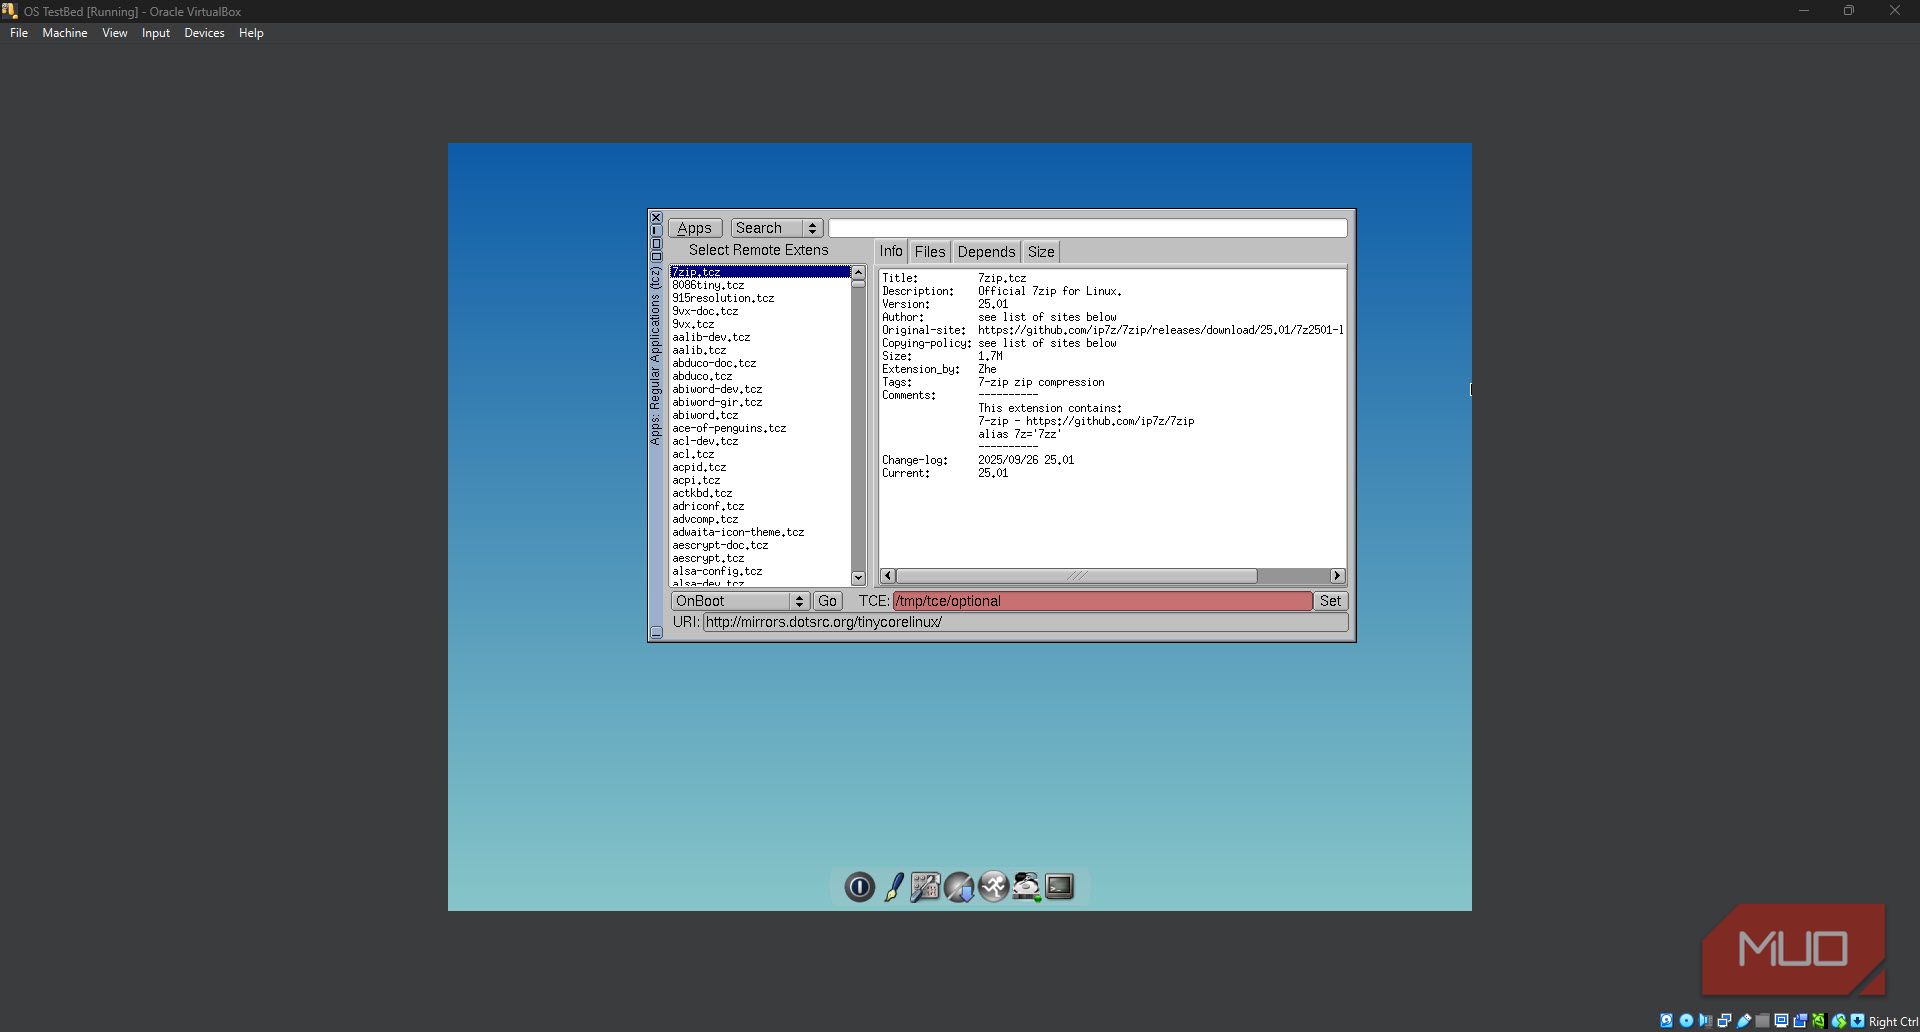
Task: Open the OnBoot install option dropdown
Action: pos(740,601)
